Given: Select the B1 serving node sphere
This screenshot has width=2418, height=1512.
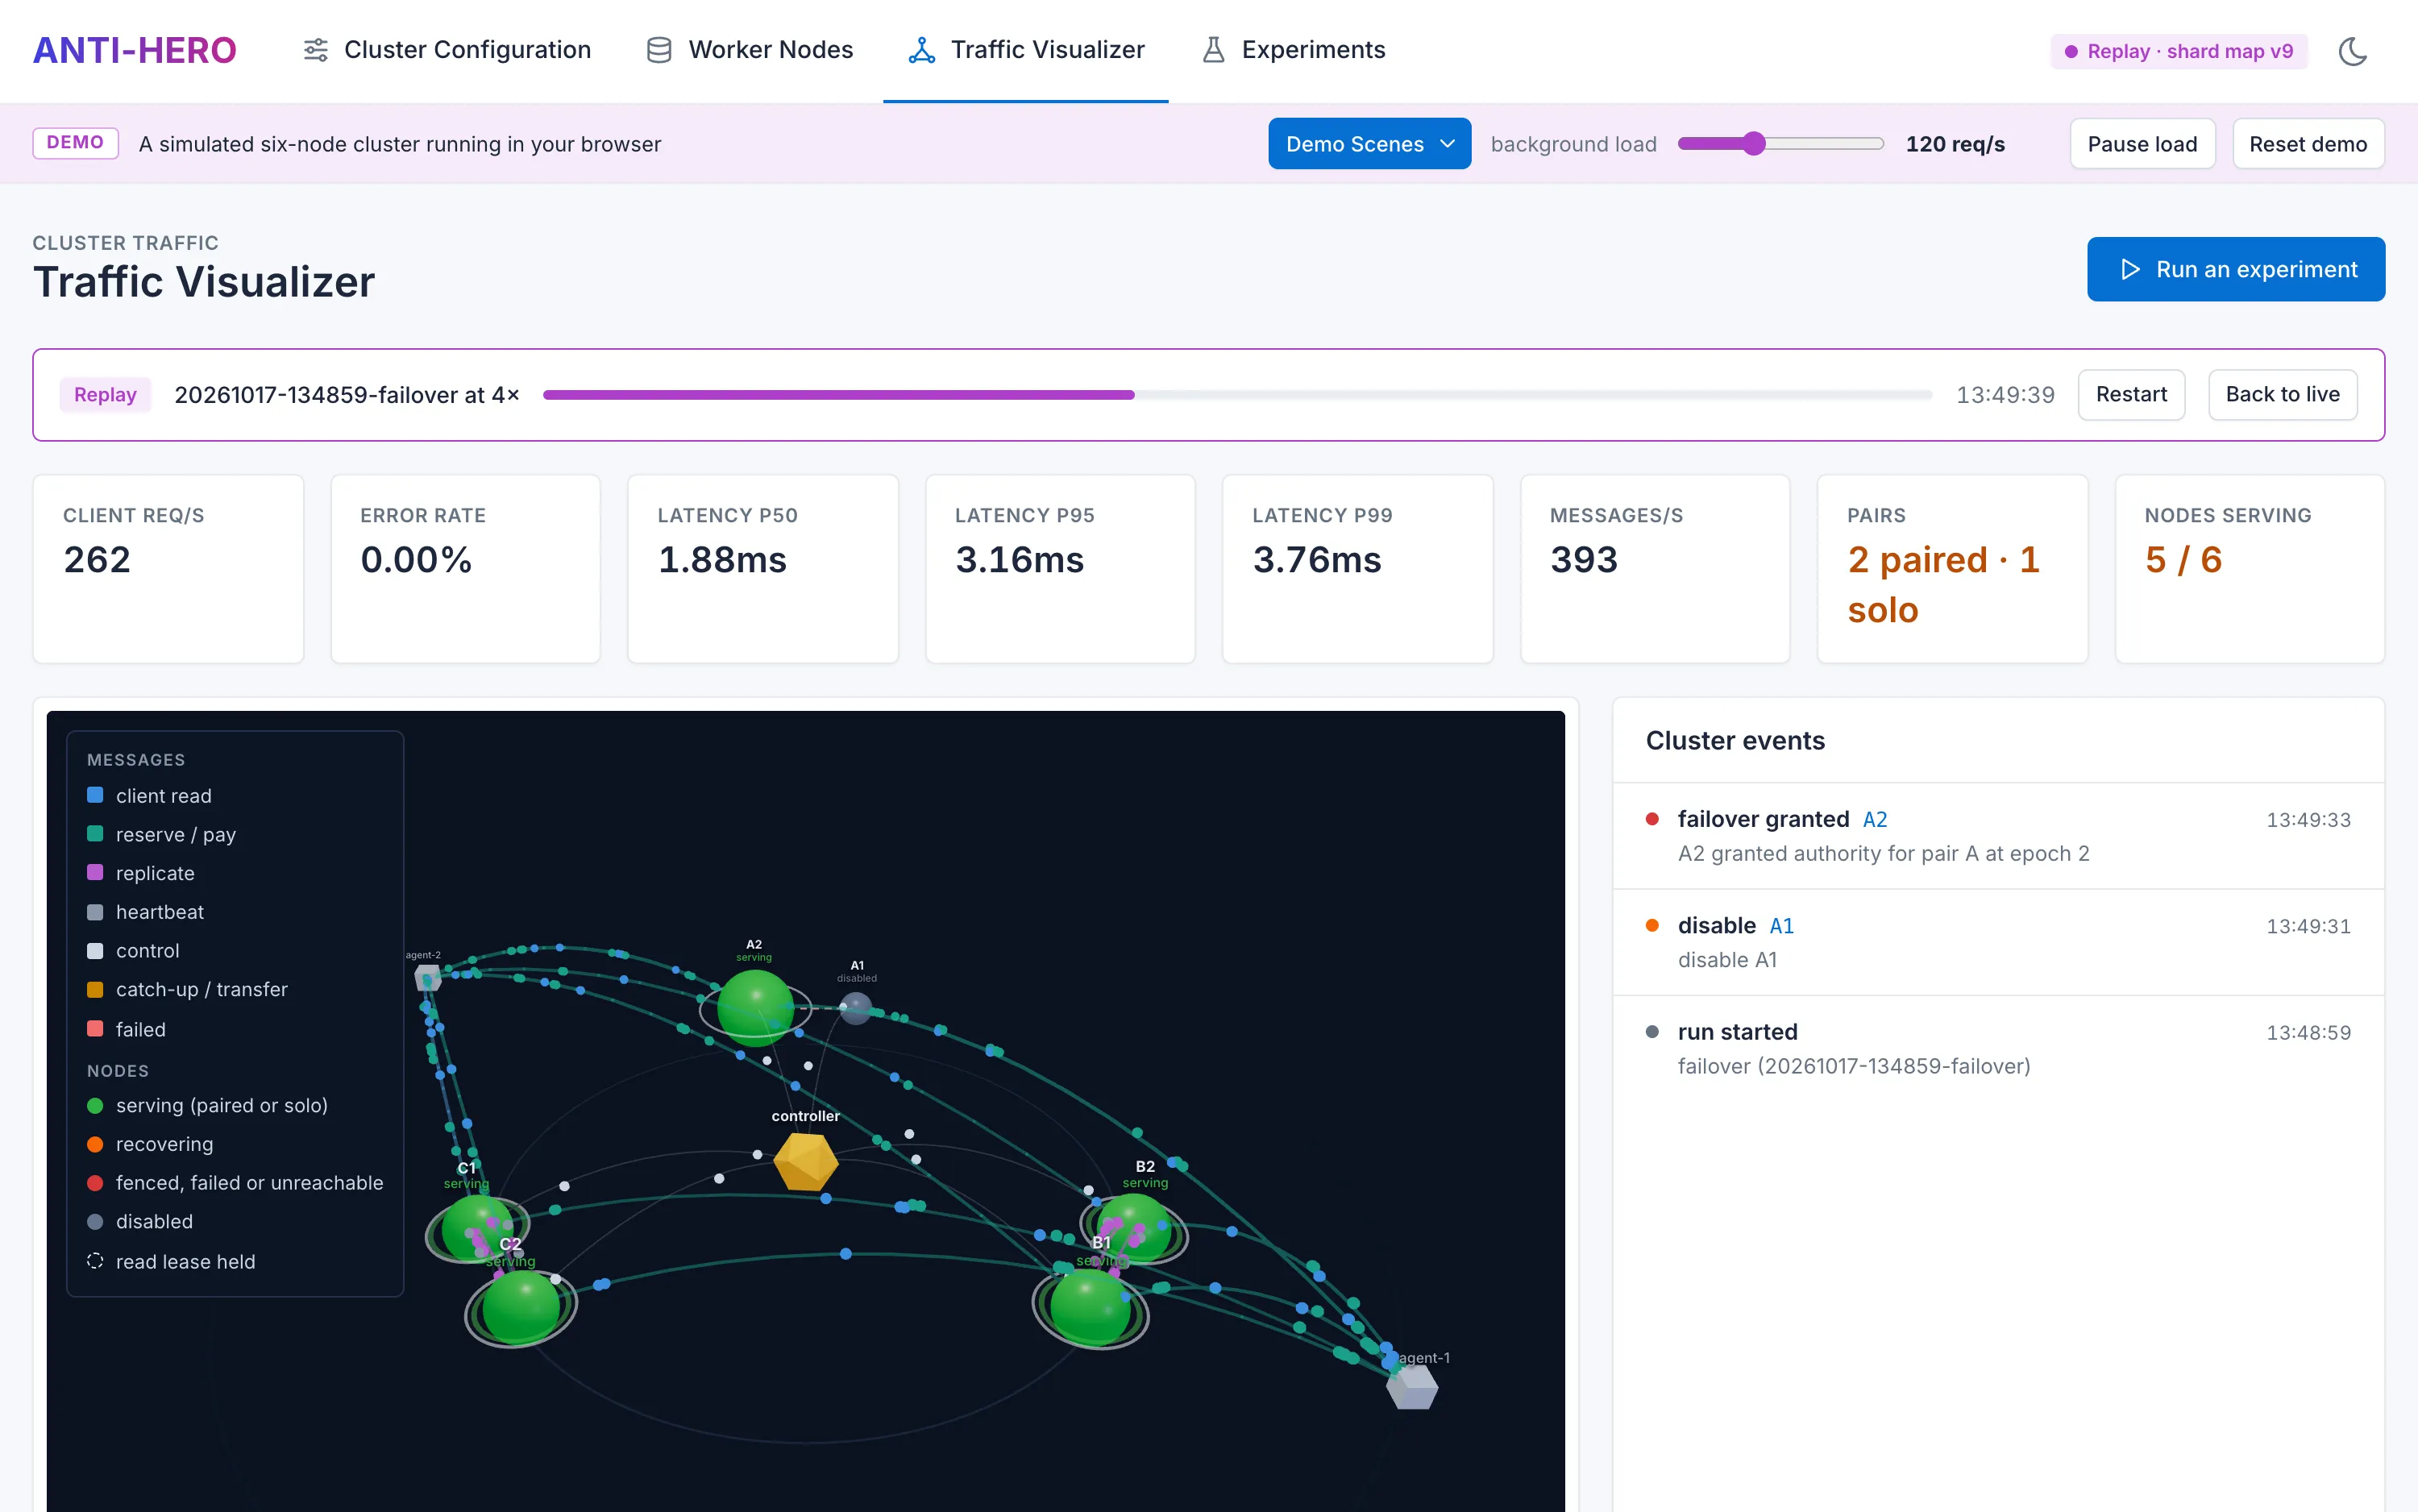Looking at the screenshot, I should pos(1090,1307).
